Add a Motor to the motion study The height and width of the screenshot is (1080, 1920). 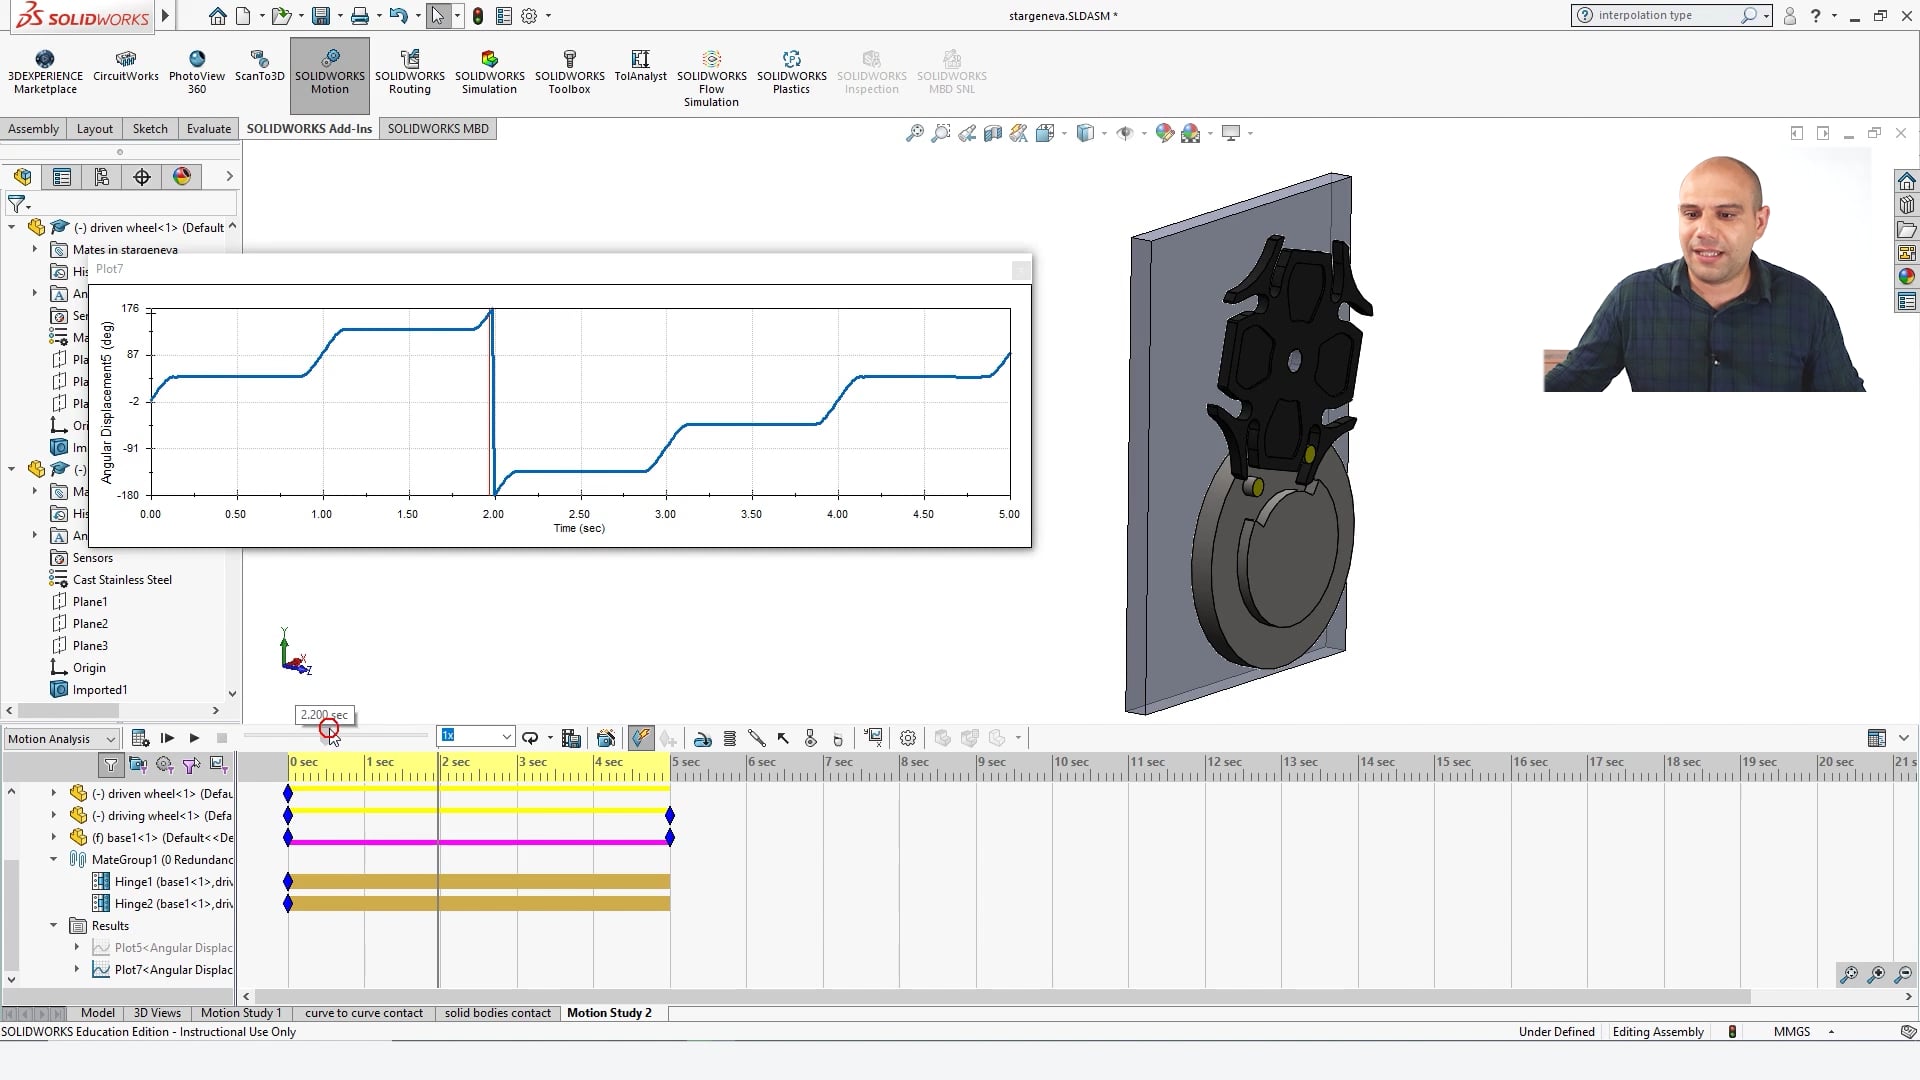click(x=703, y=738)
